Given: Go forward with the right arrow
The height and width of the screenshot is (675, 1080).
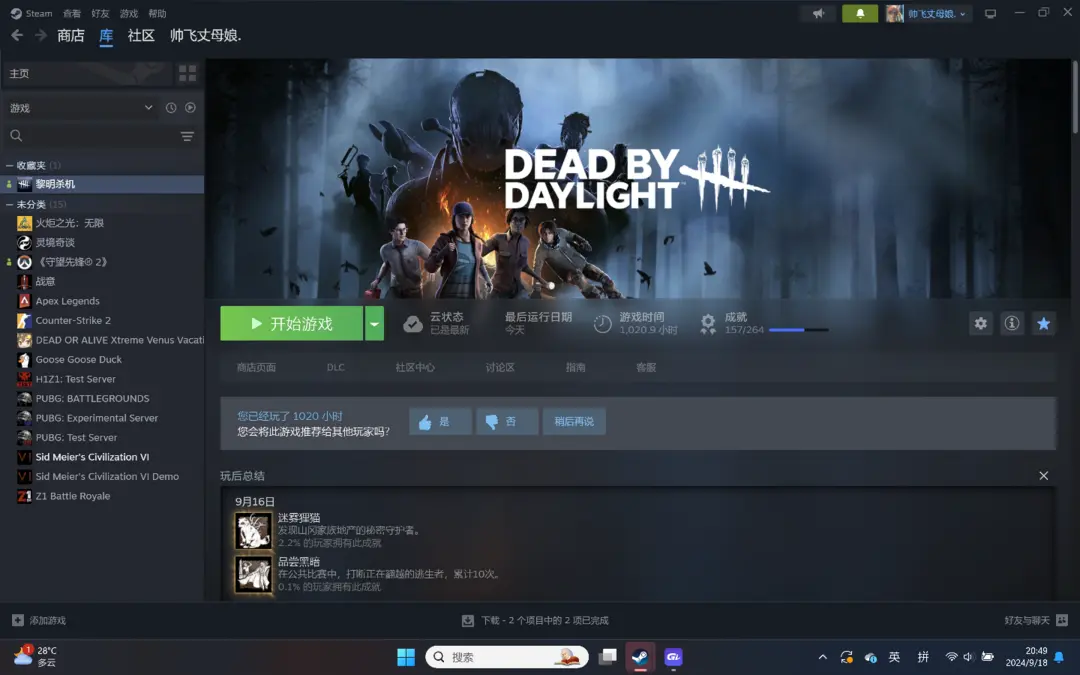Looking at the screenshot, I should [41, 35].
